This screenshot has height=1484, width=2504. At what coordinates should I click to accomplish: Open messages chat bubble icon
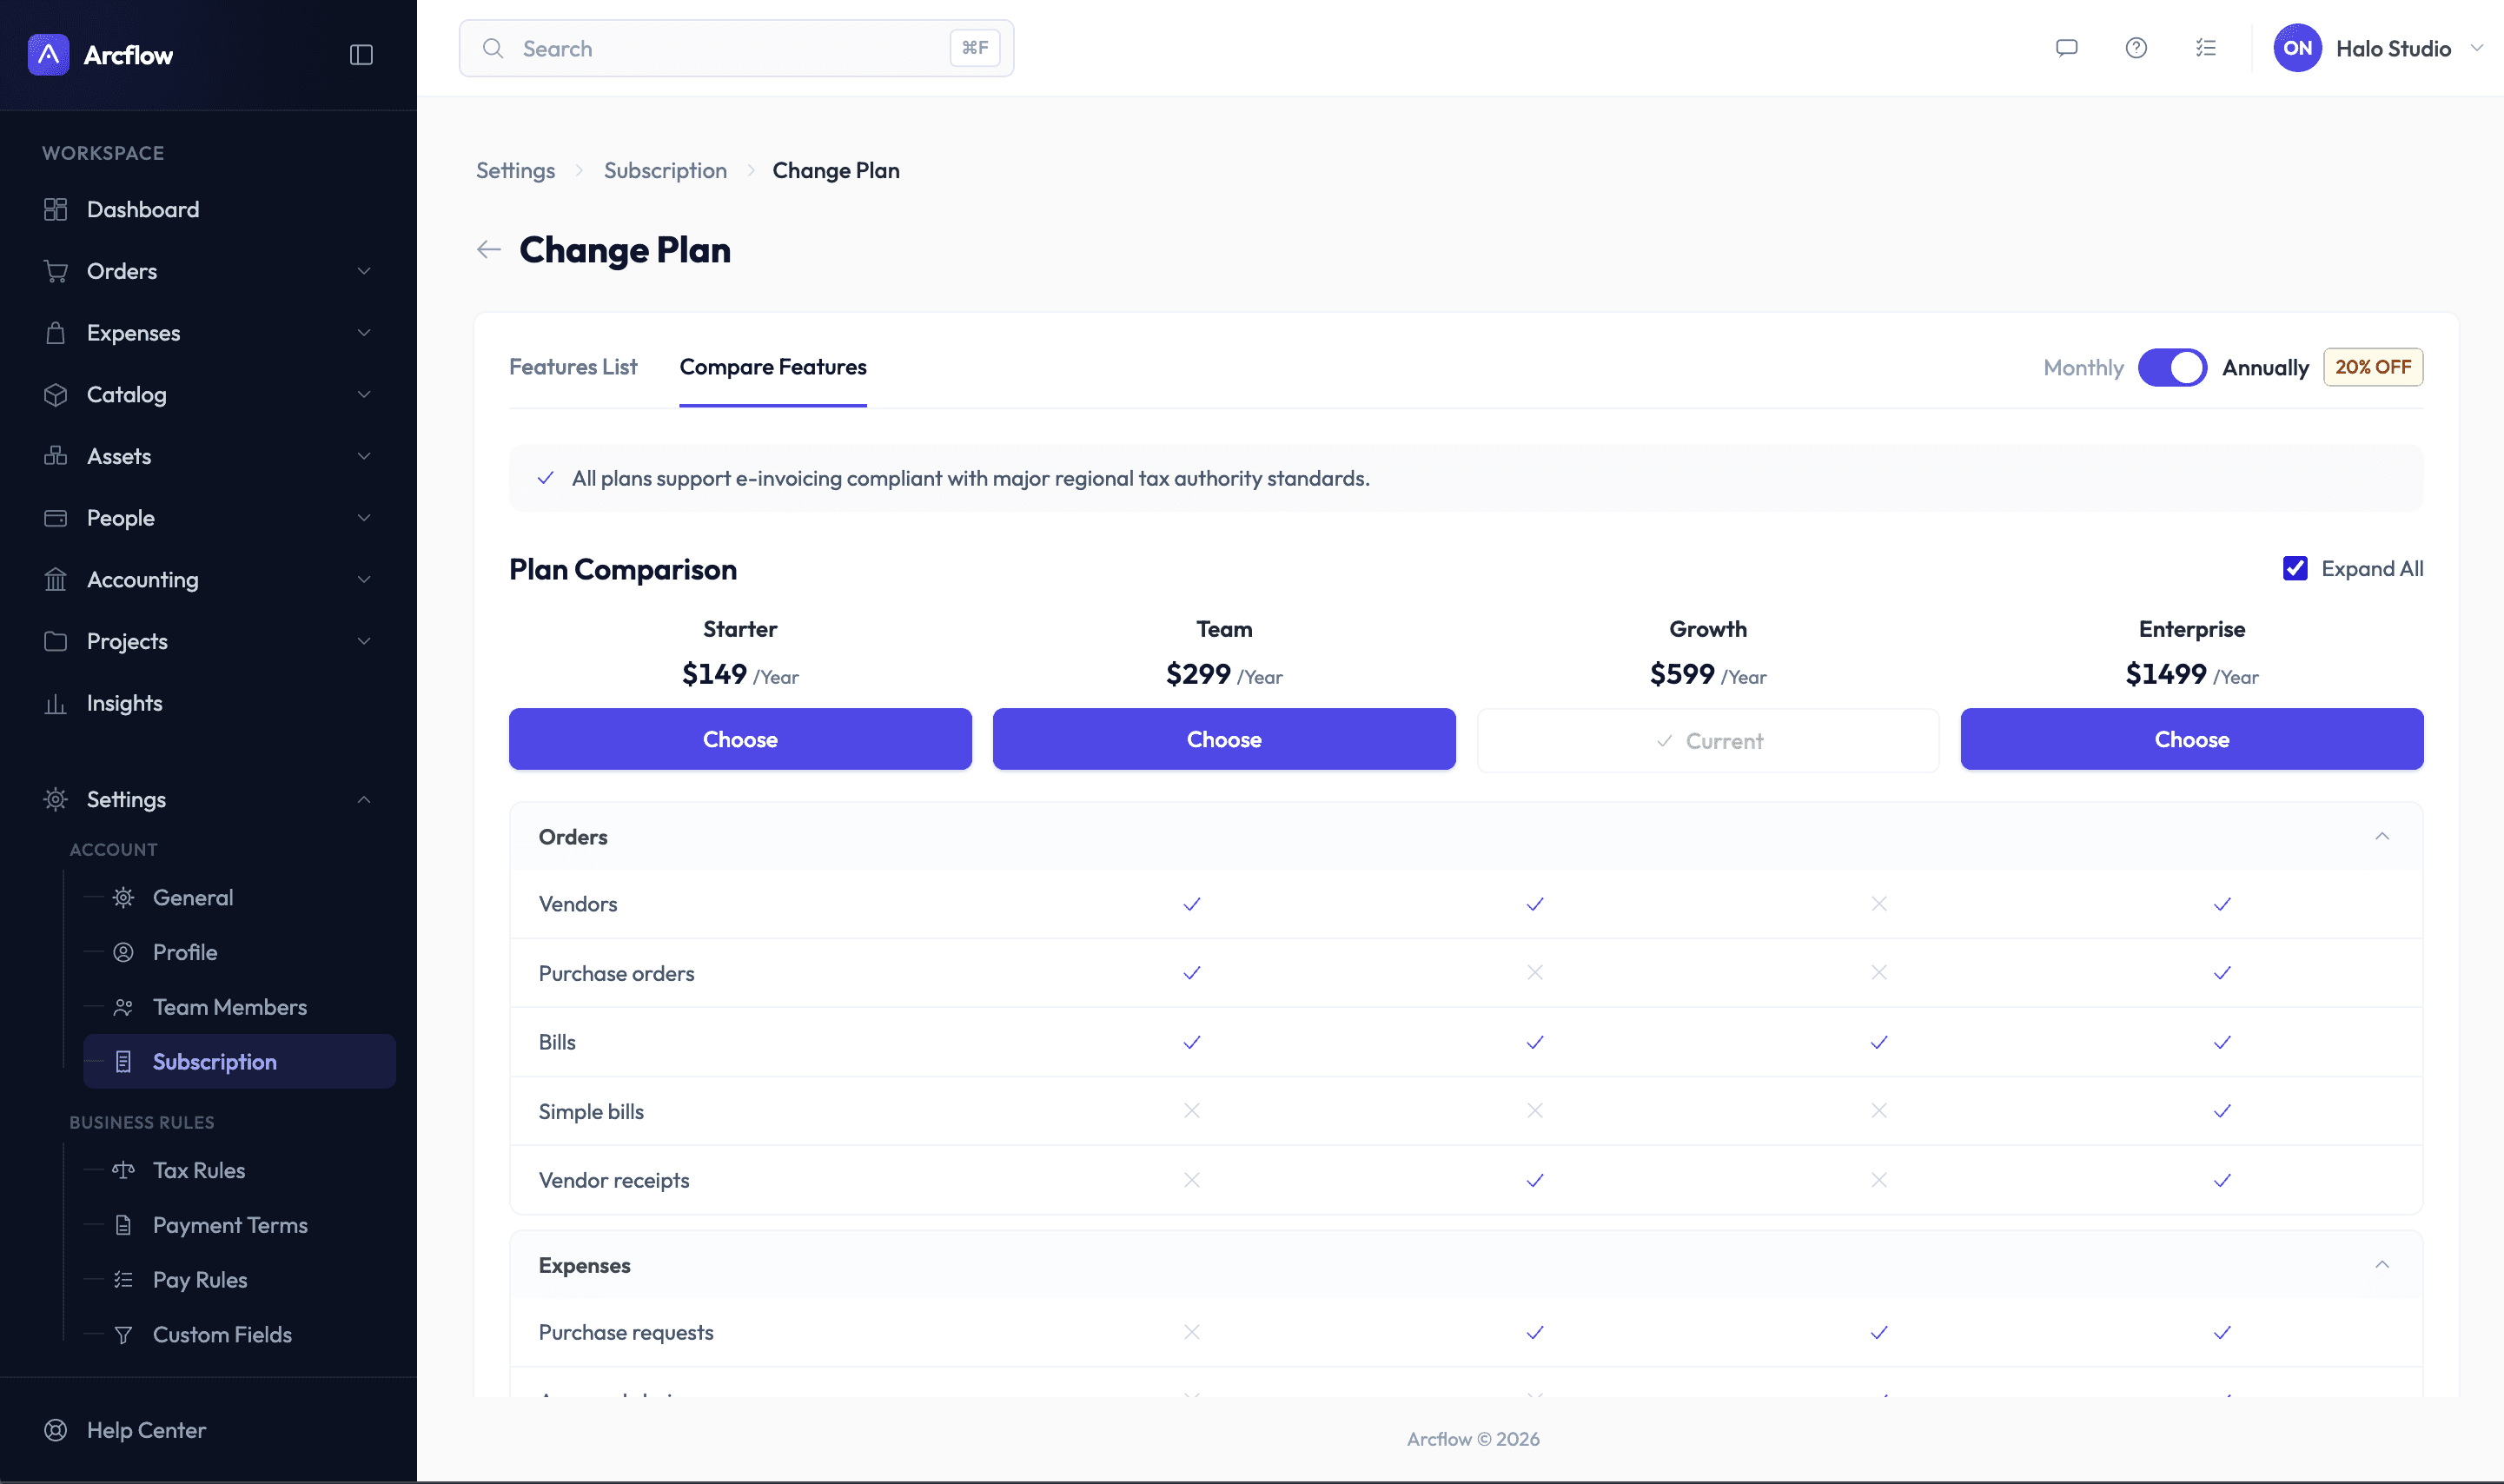pyautogui.click(x=2066, y=48)
